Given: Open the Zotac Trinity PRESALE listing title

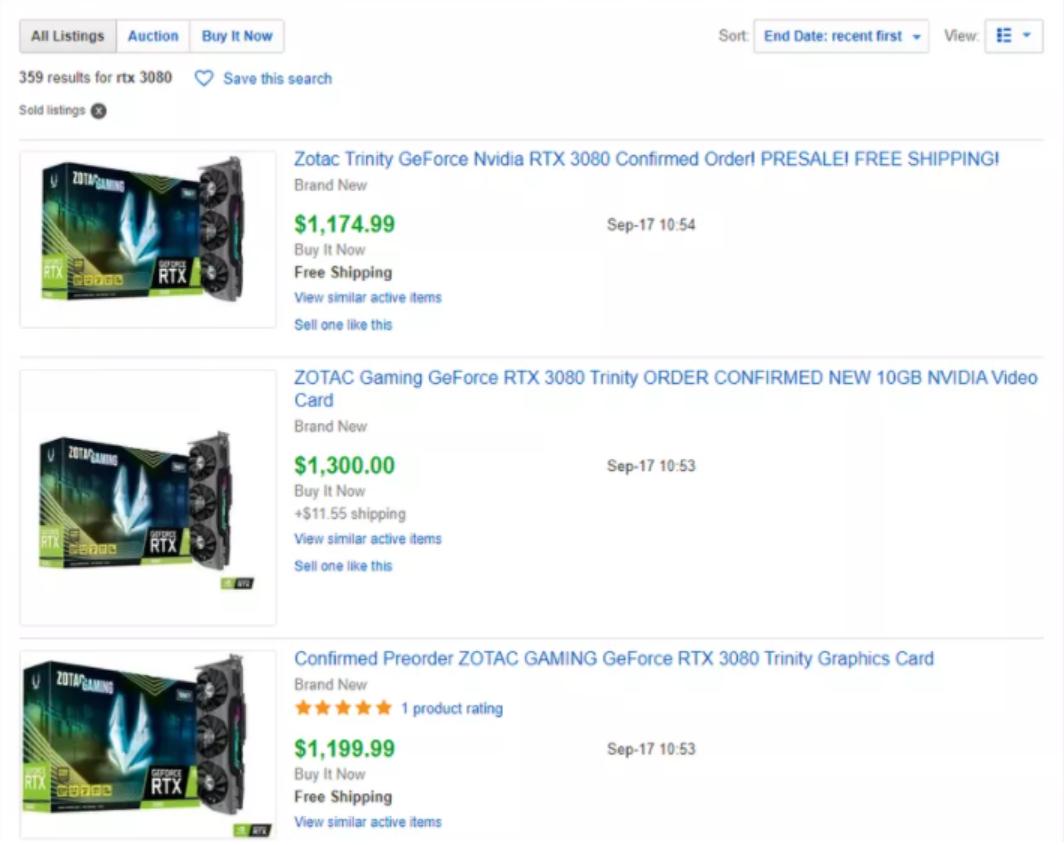Looking at the screenshot, I should (645, 158).
